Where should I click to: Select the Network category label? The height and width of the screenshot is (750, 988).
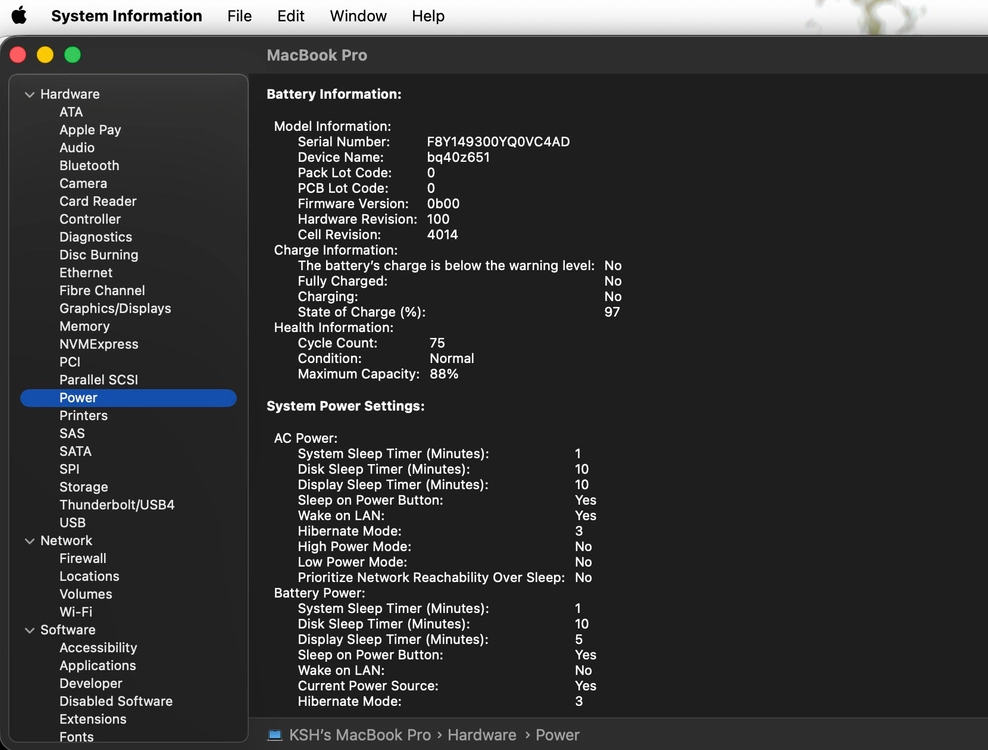pos(66,541)
